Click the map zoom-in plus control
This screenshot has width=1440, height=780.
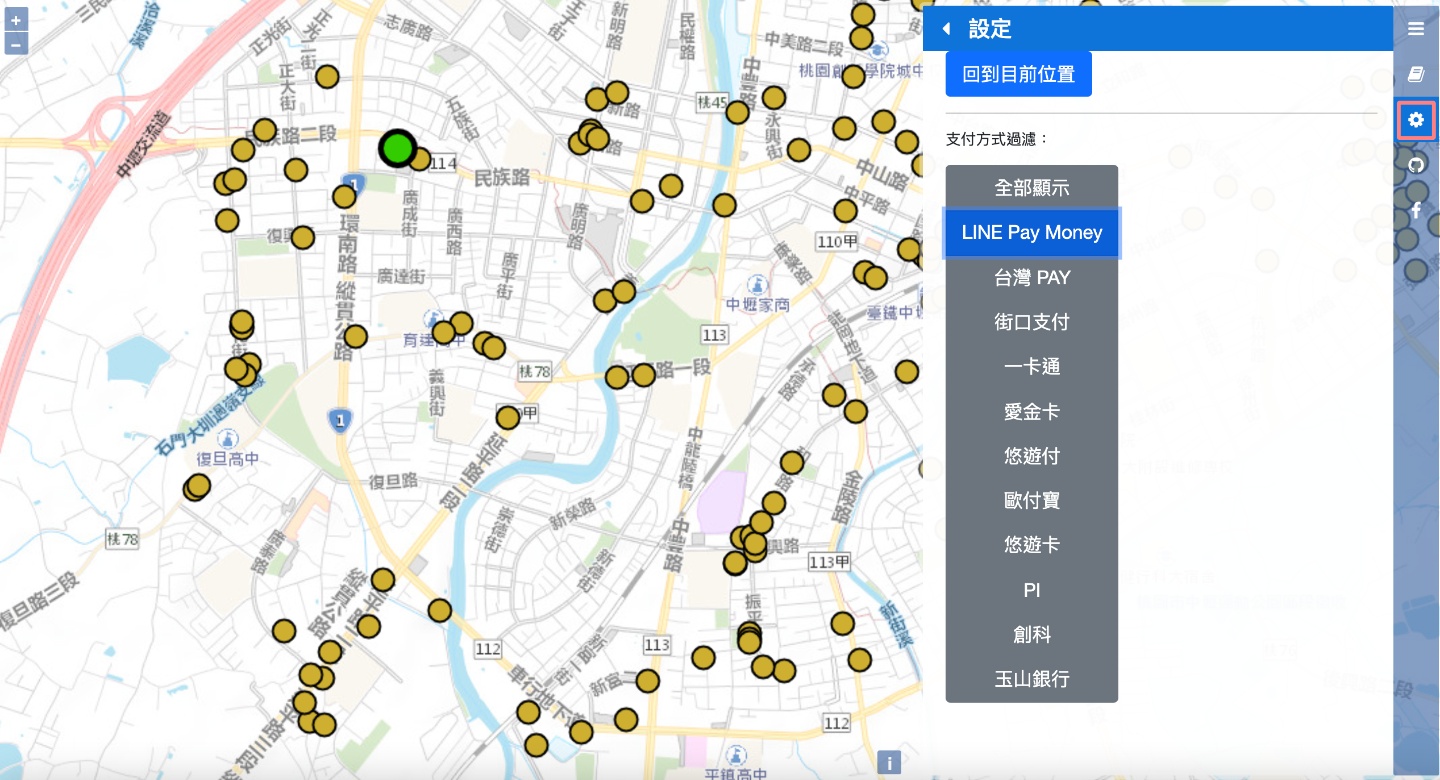(x=16, y=18)
